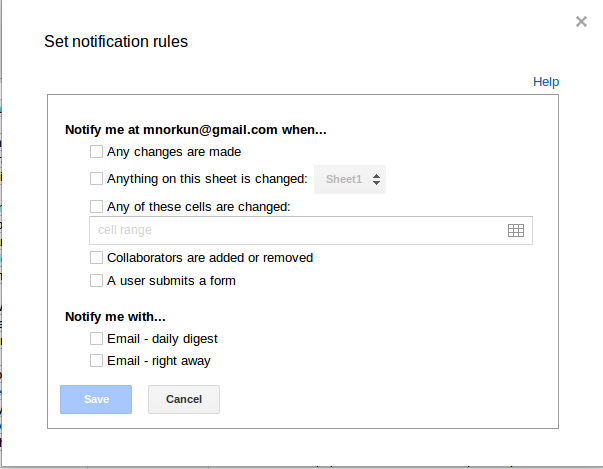
Task: Tick the 'Email - right away' checkbox
Action: pos(97,361)
